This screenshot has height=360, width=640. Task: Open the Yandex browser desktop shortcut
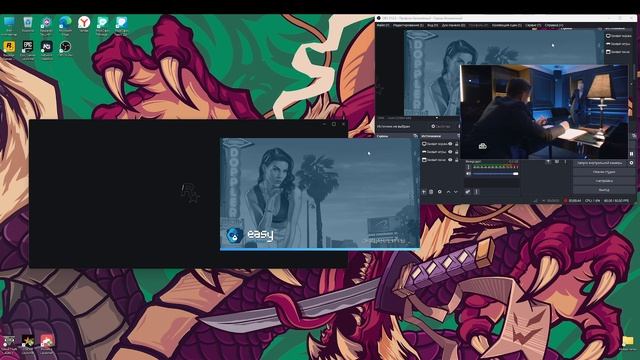84,24
